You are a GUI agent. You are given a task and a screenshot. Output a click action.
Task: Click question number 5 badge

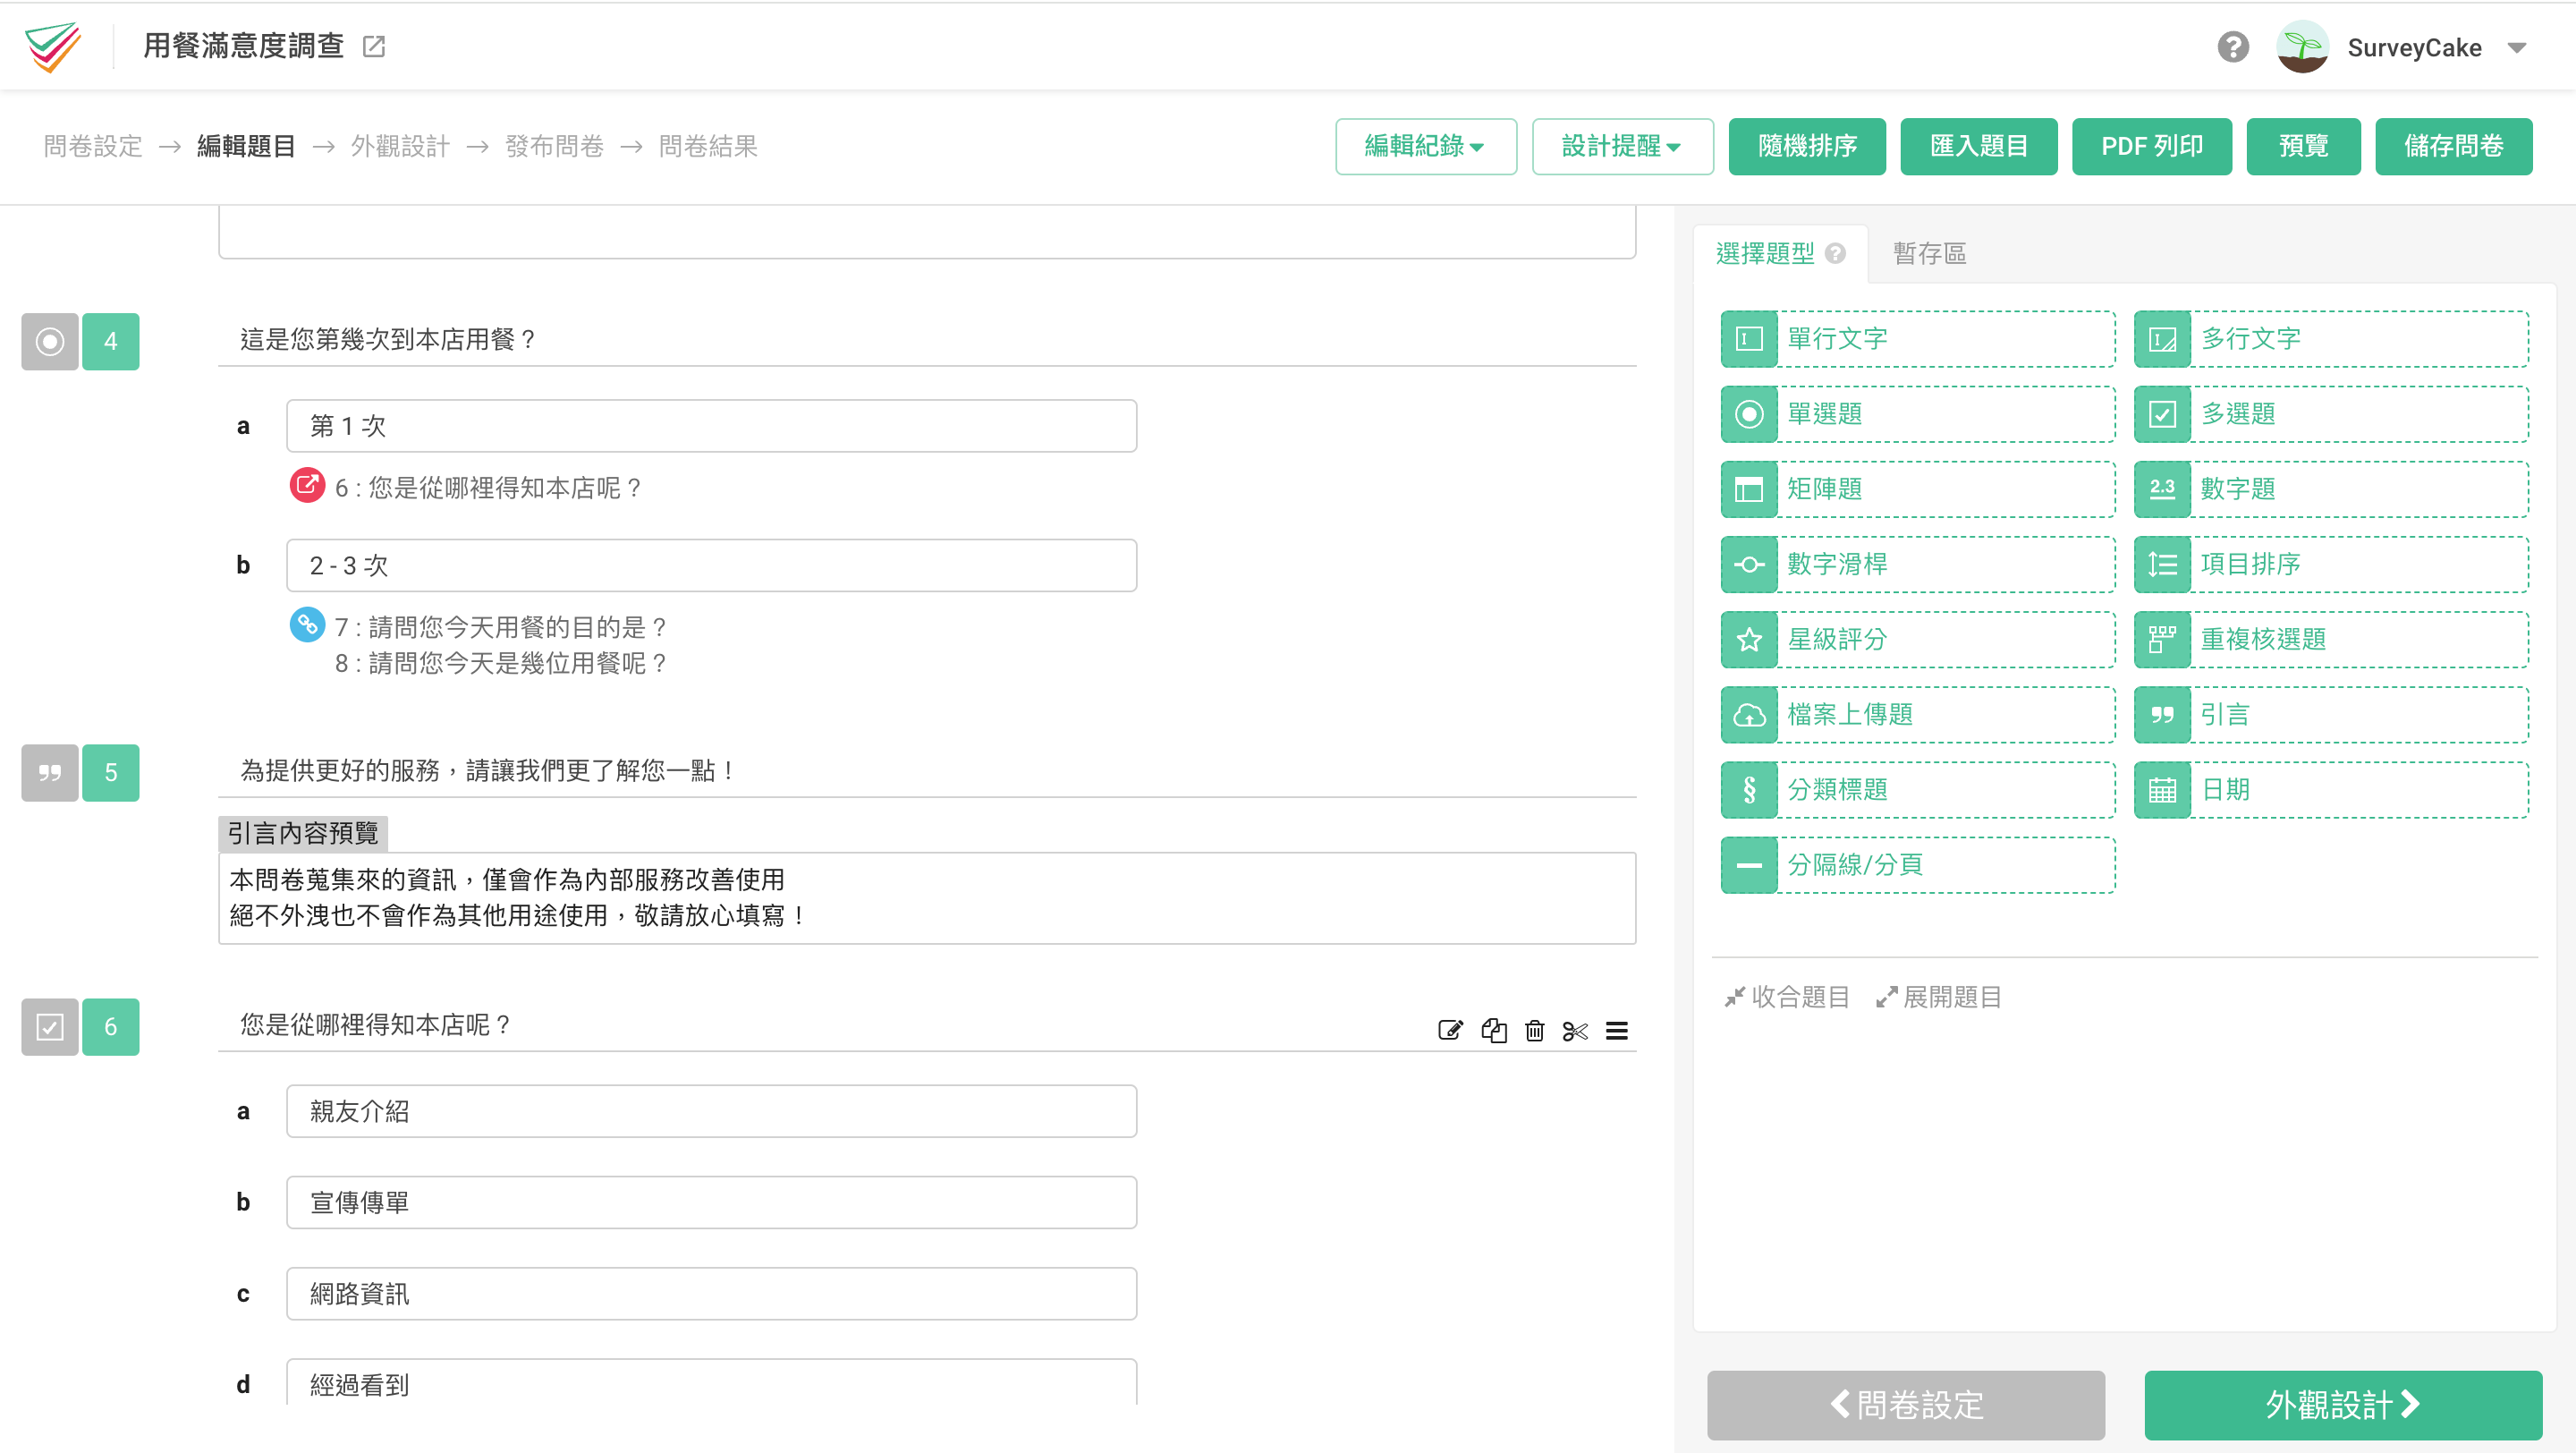pyautogui.click(x=111, y=773)
